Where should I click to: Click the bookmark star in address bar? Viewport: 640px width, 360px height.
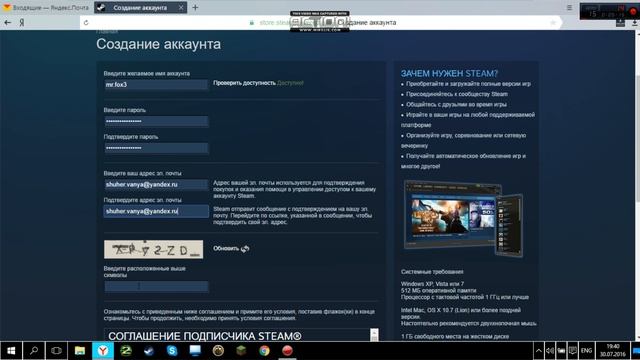click(553, 22)
